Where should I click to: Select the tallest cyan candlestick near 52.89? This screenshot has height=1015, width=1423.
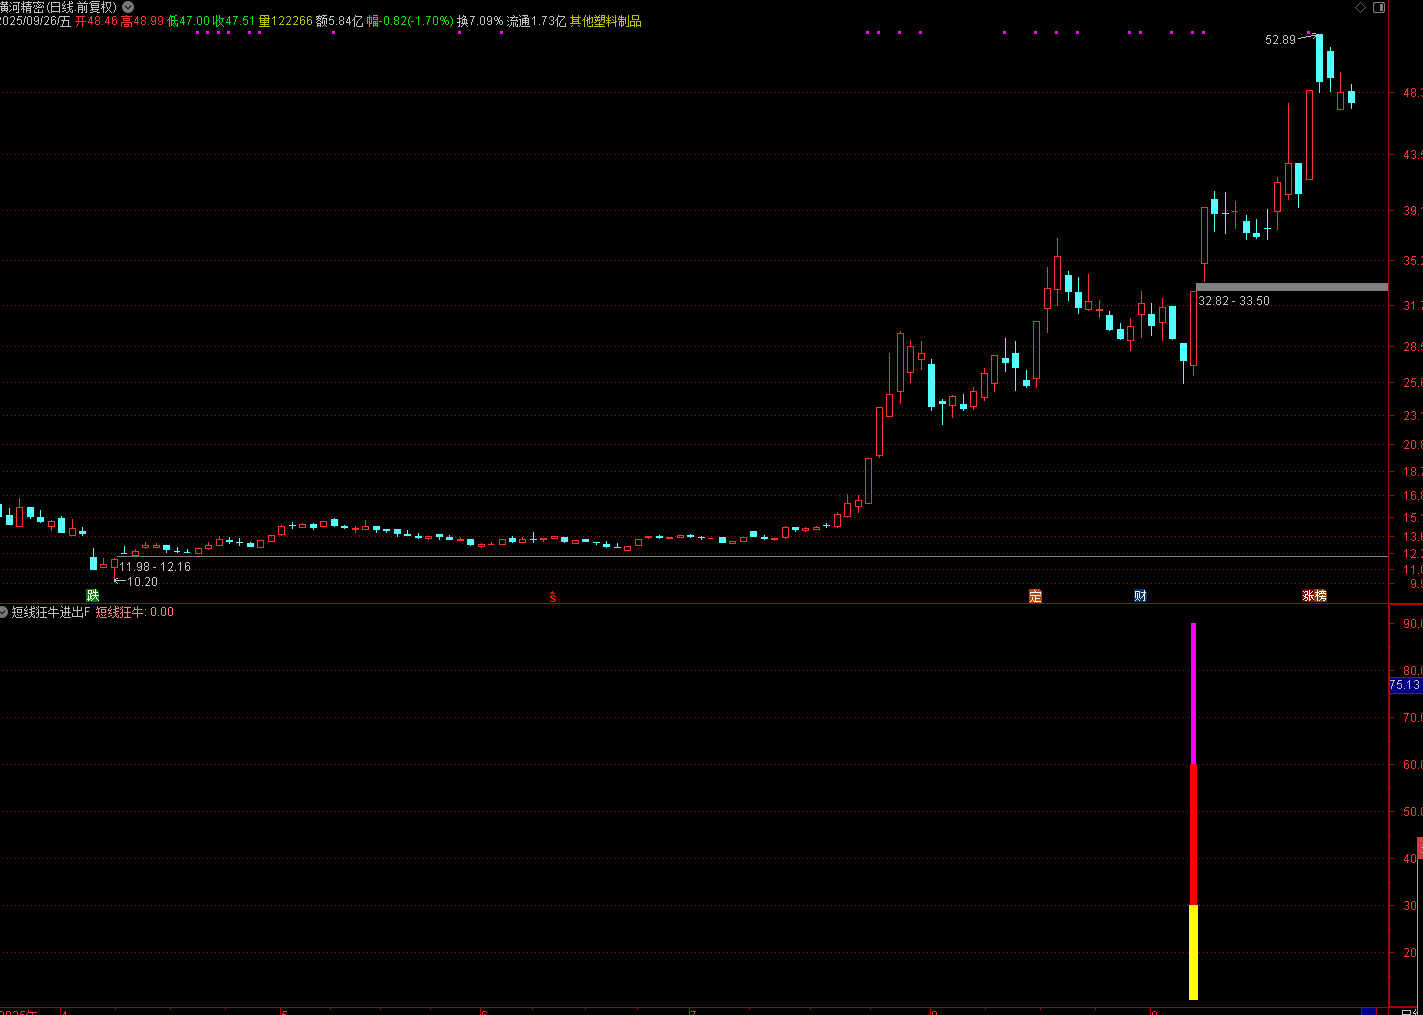1320,58
